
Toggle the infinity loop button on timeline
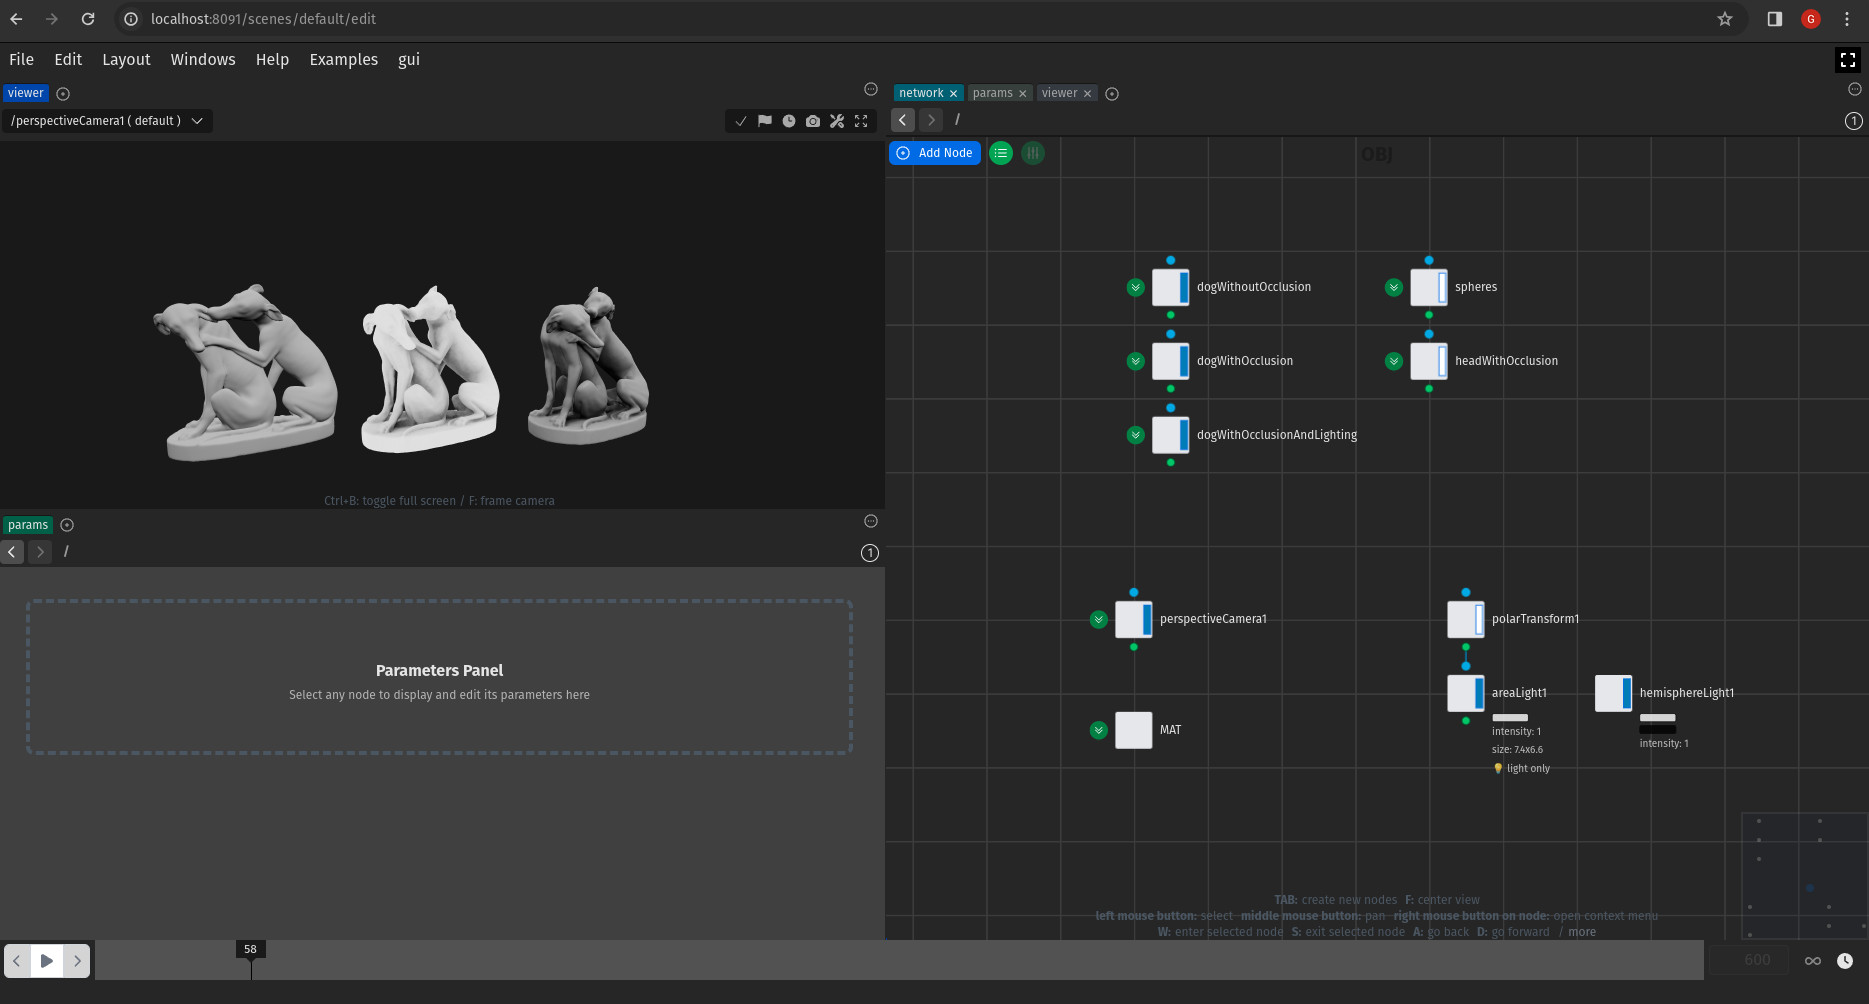pyautogui.click(x=1813, y=961)
